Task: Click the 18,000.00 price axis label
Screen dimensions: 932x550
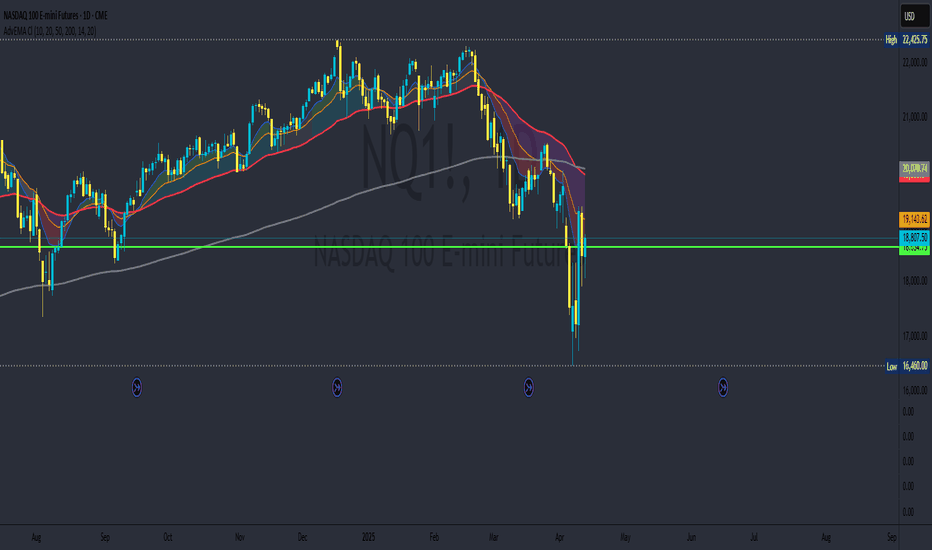Action: pyautogui.click(x=914, y=281)
